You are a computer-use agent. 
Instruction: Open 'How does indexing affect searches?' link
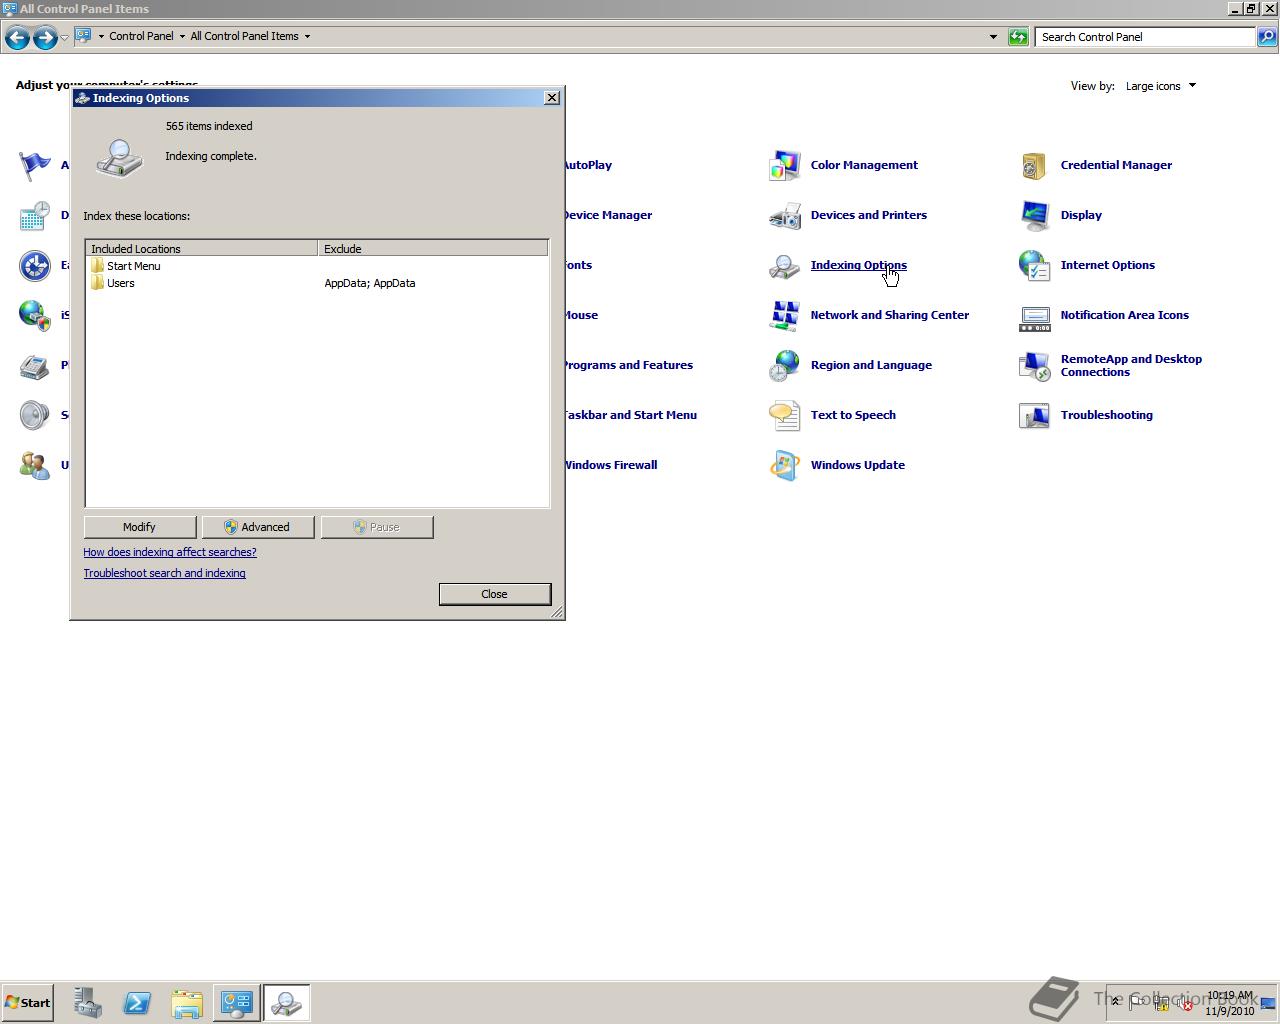tap(170, 552)
